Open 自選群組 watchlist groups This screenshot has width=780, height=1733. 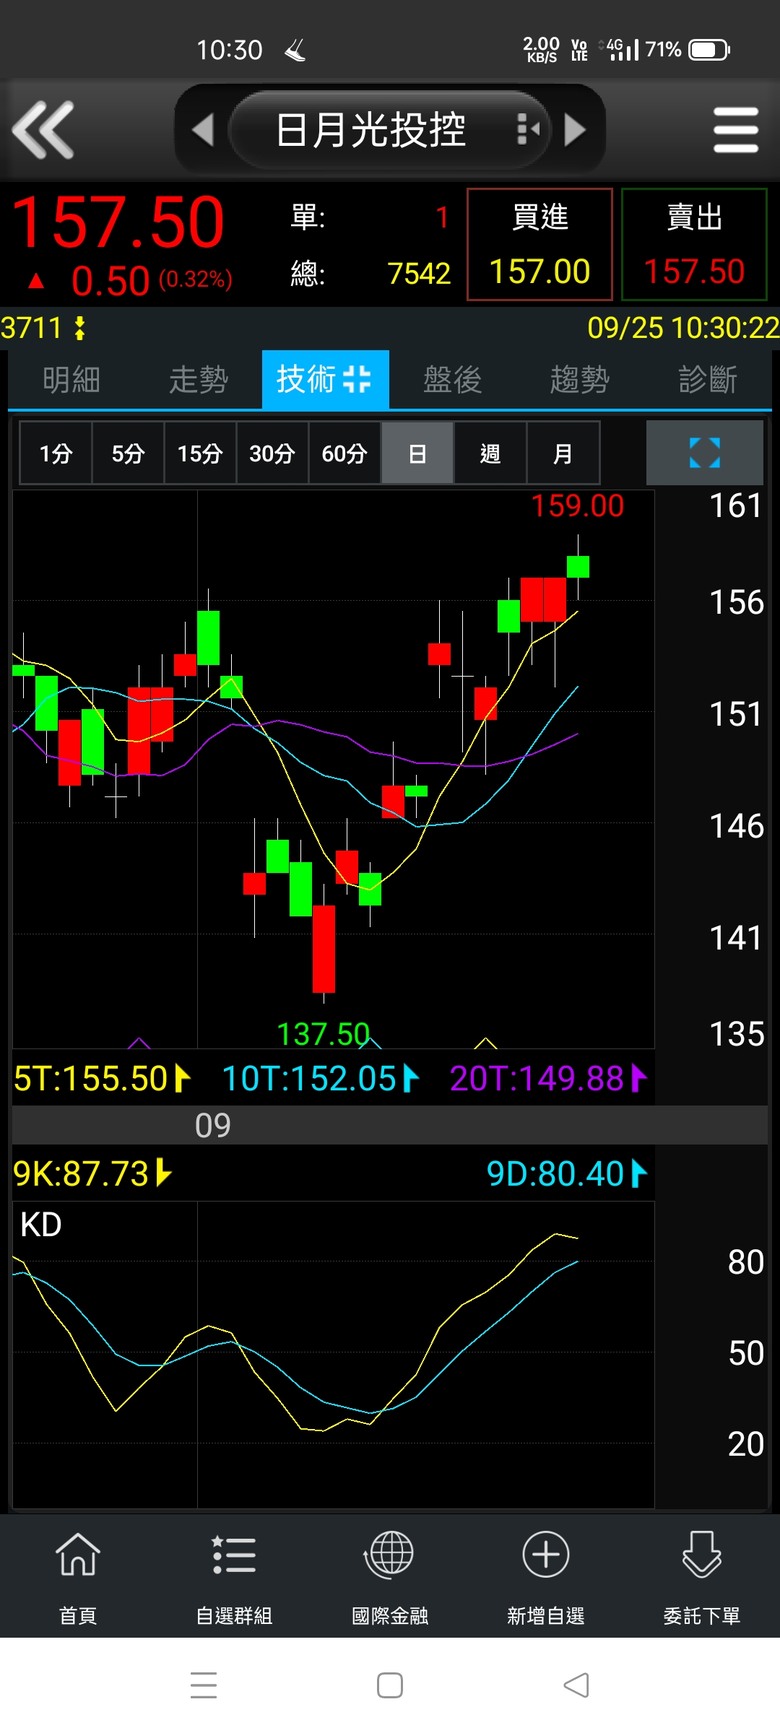(234, 1577)
